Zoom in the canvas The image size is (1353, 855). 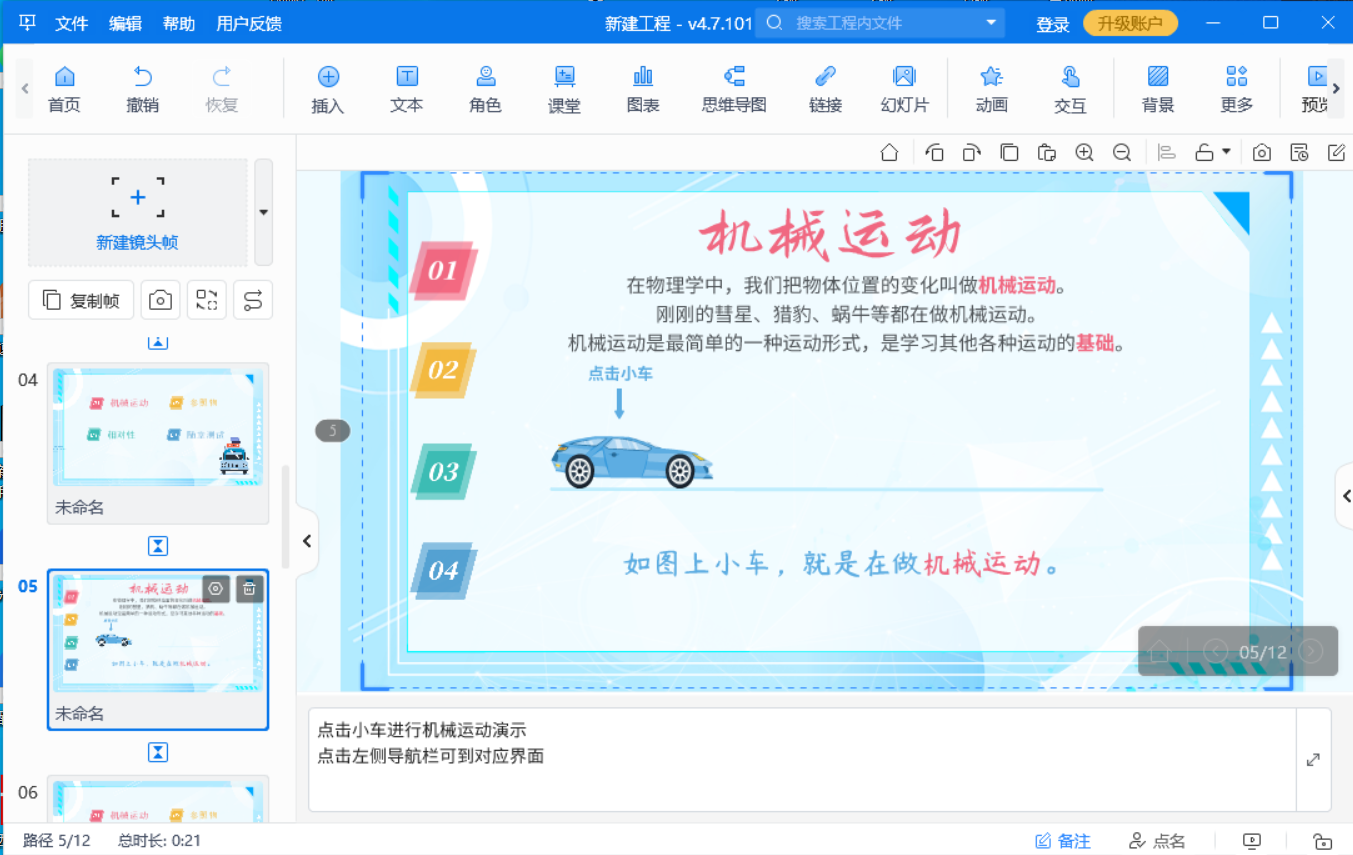pos(1084,153)
